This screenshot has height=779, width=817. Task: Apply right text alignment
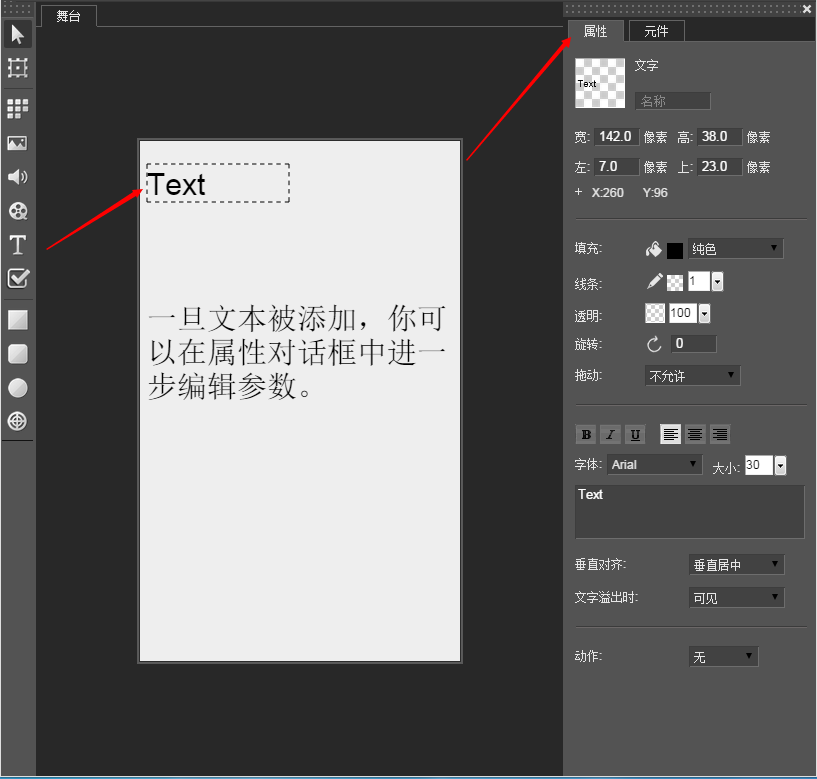[720, 434]
